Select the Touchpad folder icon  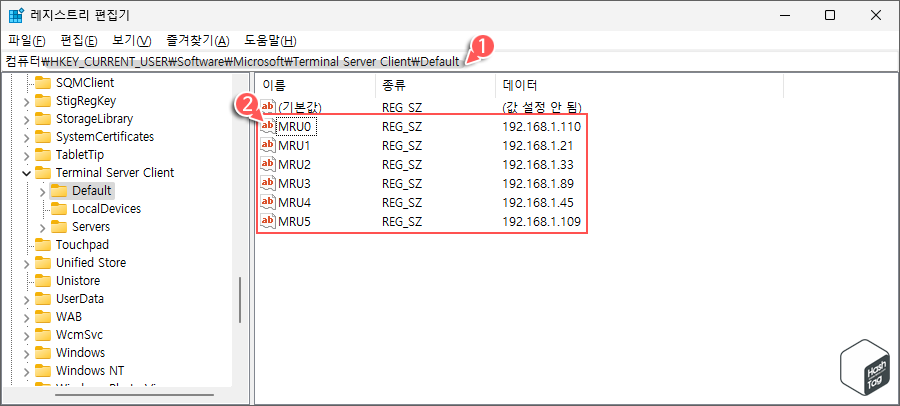pyautogui.click(x=42, y=245)
